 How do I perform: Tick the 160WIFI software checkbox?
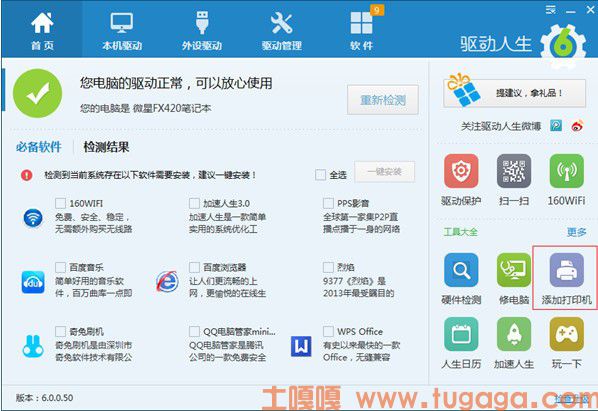[60, 203]
